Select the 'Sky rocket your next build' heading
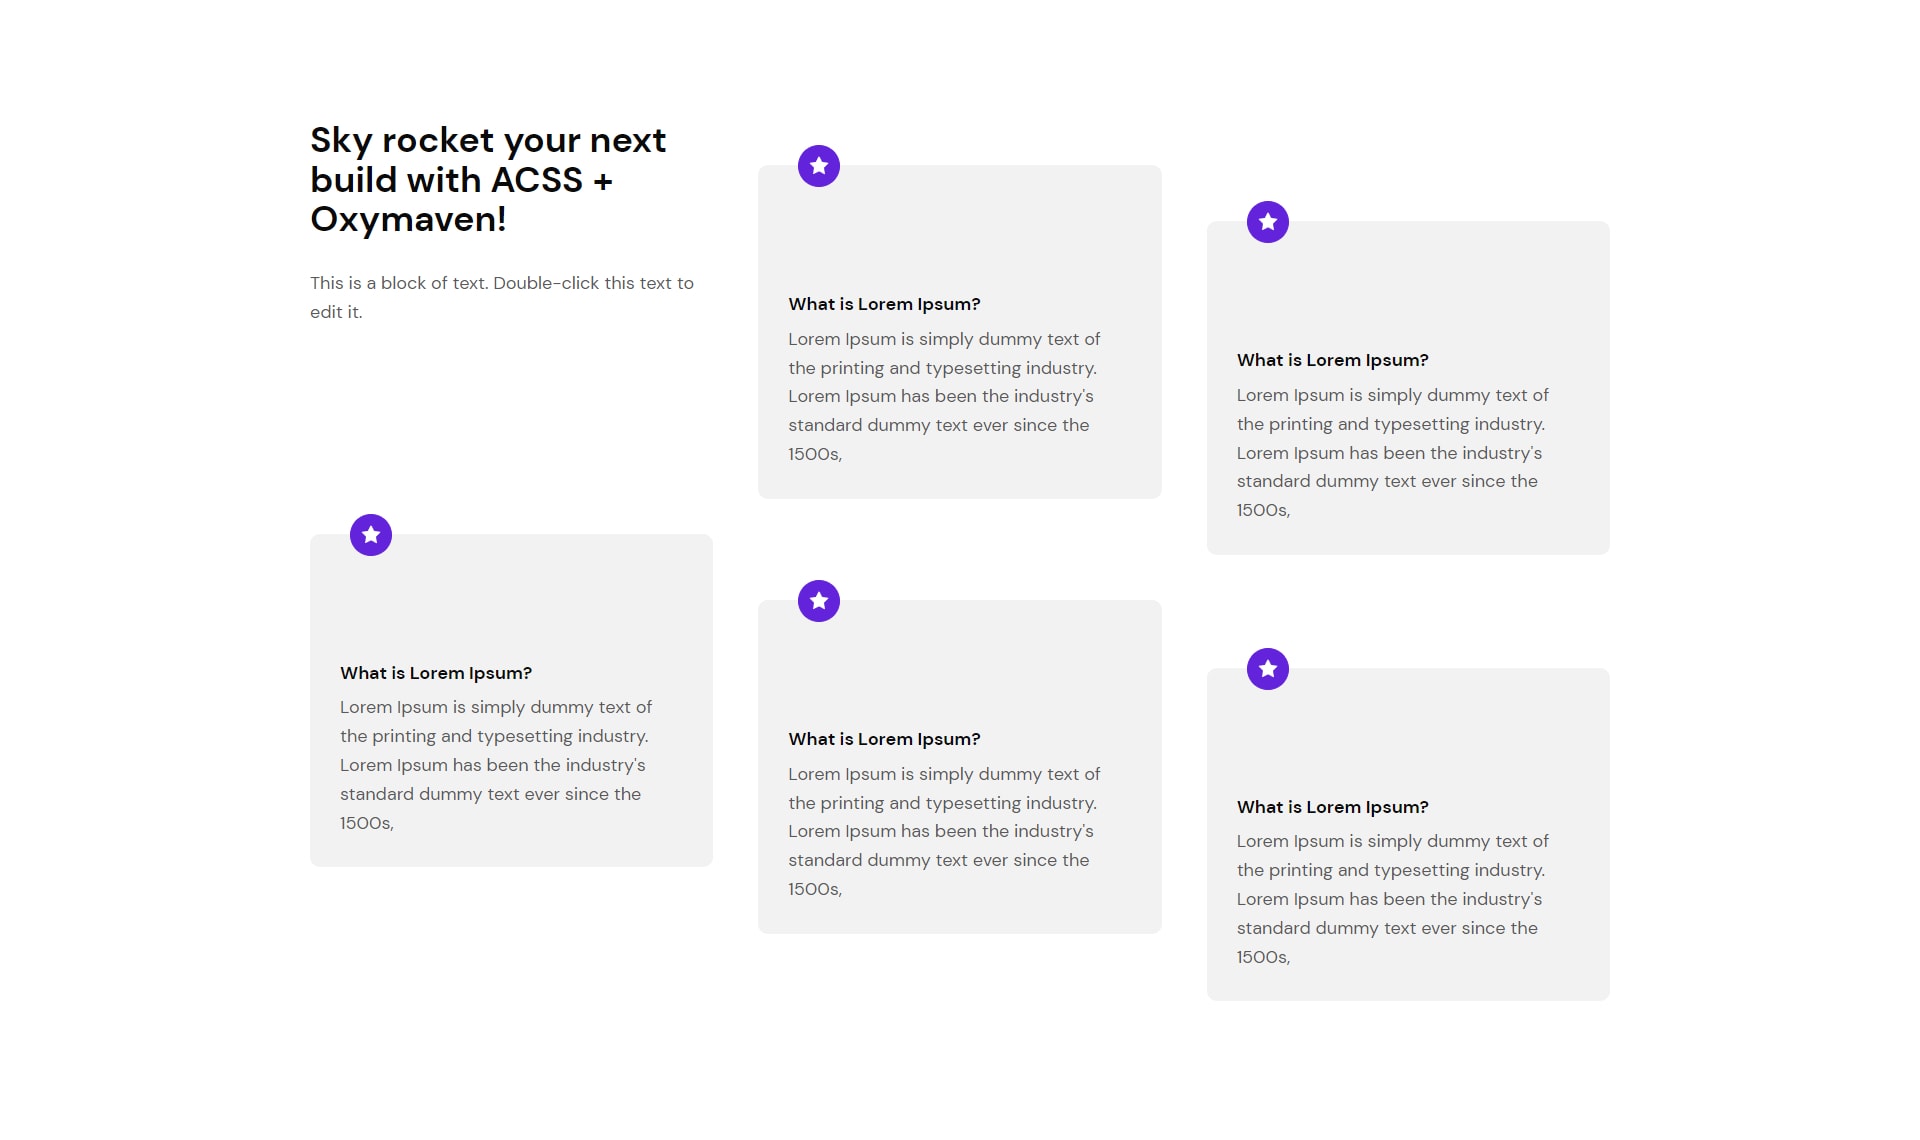This screenshot has width=1920, height=1140. (x=488, y=180)
